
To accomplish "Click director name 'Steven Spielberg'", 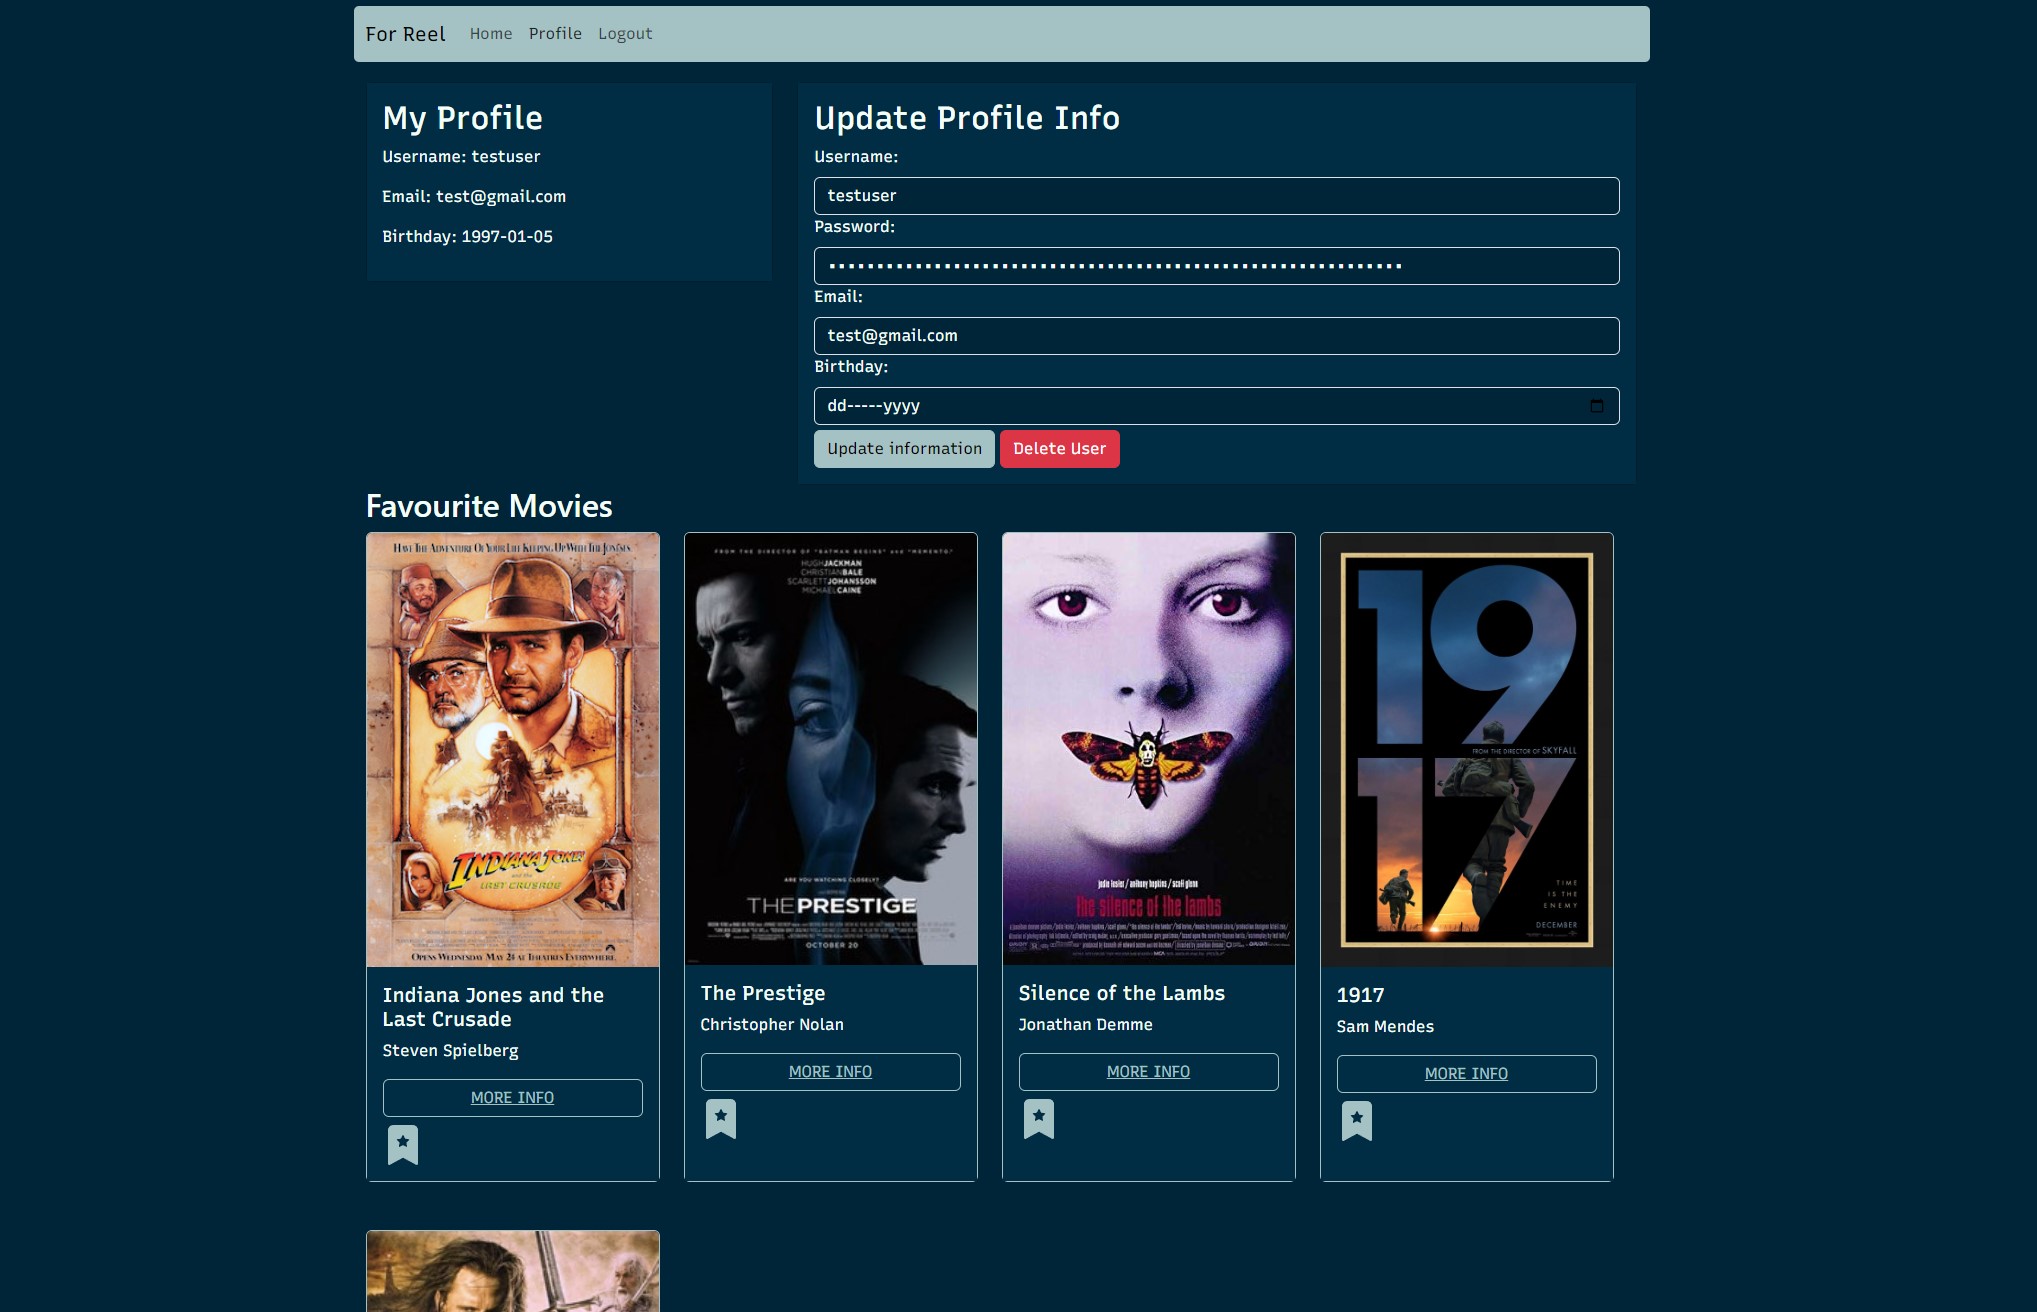I will [450, 1051].
